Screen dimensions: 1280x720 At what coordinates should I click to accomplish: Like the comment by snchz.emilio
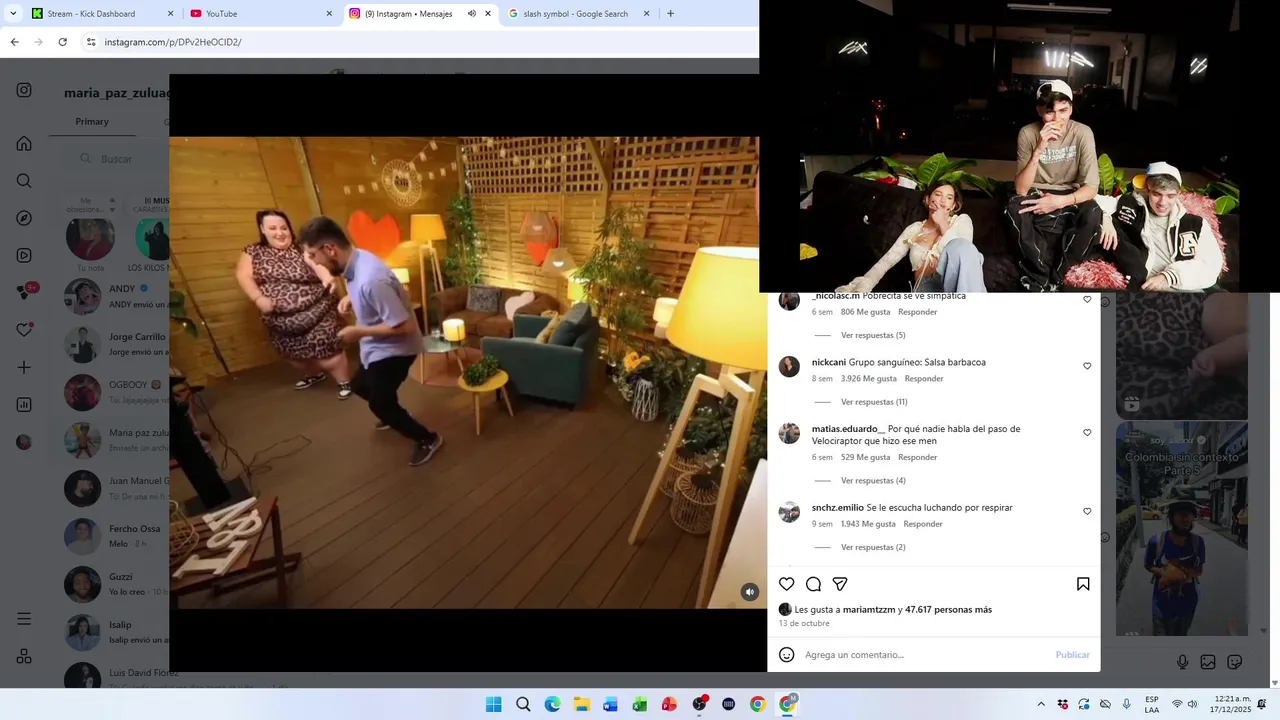point(1087,511)
